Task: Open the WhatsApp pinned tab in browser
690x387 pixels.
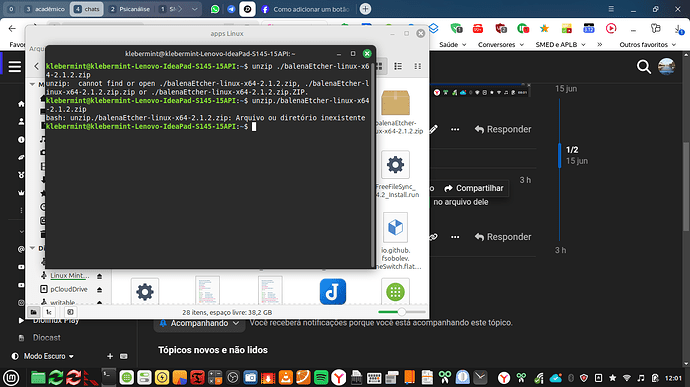Action: coord(215,9)
